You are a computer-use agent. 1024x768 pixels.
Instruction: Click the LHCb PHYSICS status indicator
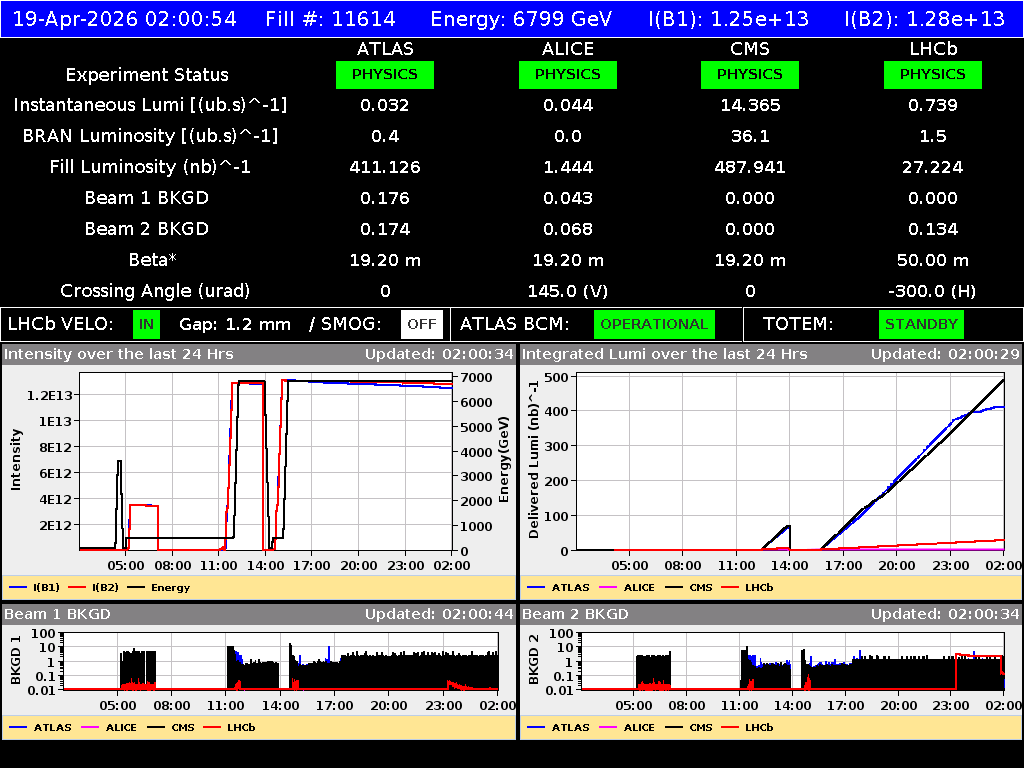coord(933,74)
